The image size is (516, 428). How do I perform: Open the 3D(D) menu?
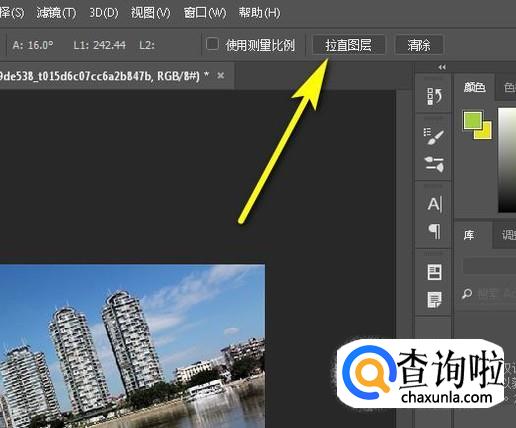point(104,13)
